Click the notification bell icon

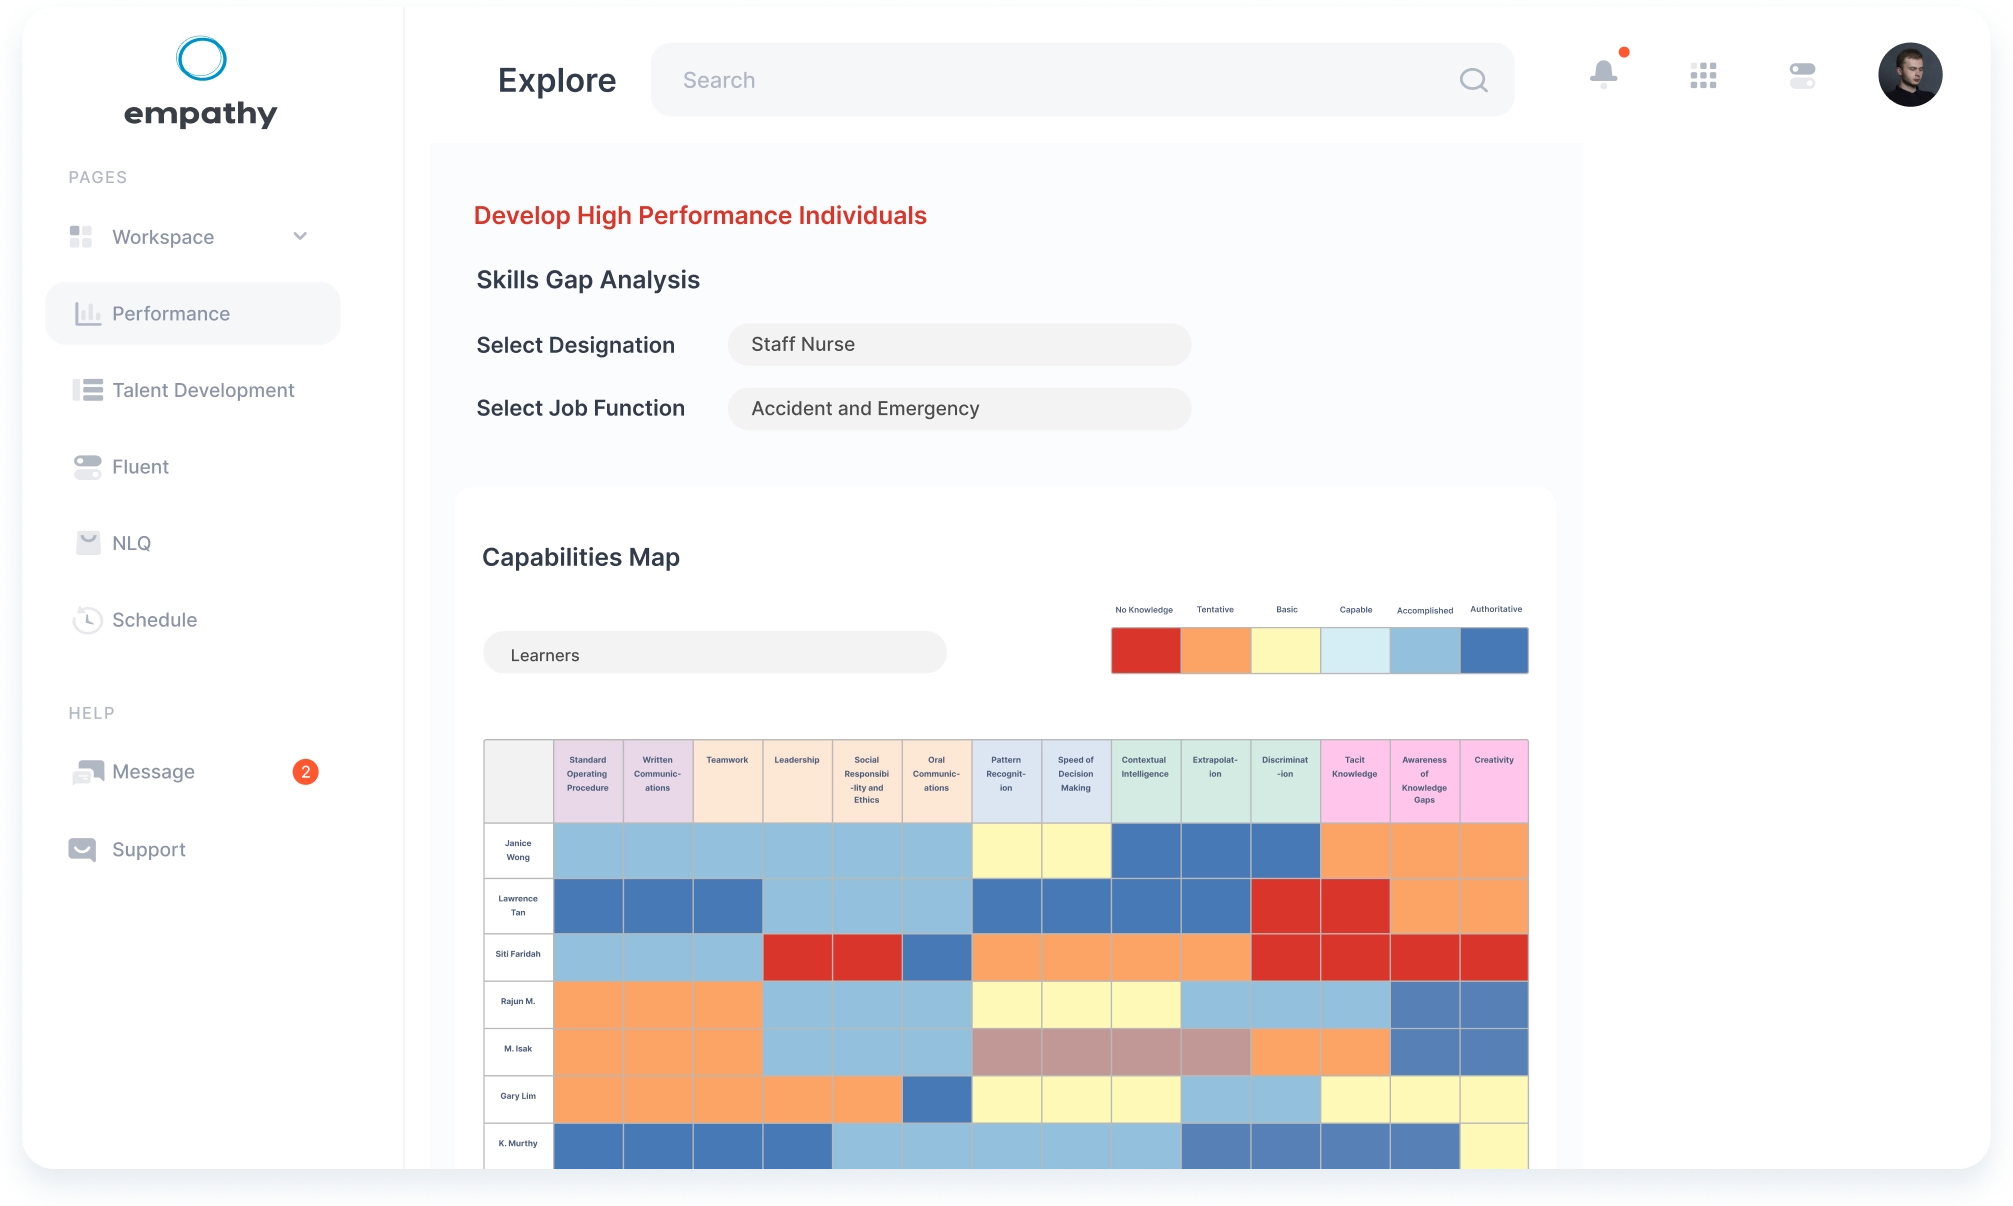click(x=1604, y=73)
